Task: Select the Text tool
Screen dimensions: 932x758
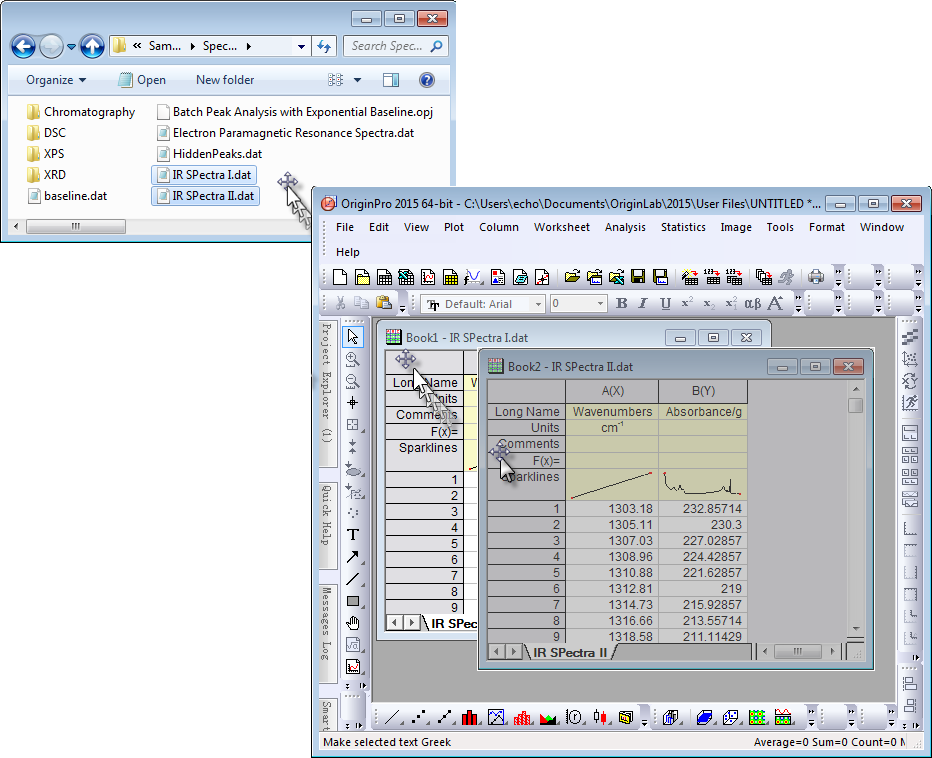Action: pos(353,535)
